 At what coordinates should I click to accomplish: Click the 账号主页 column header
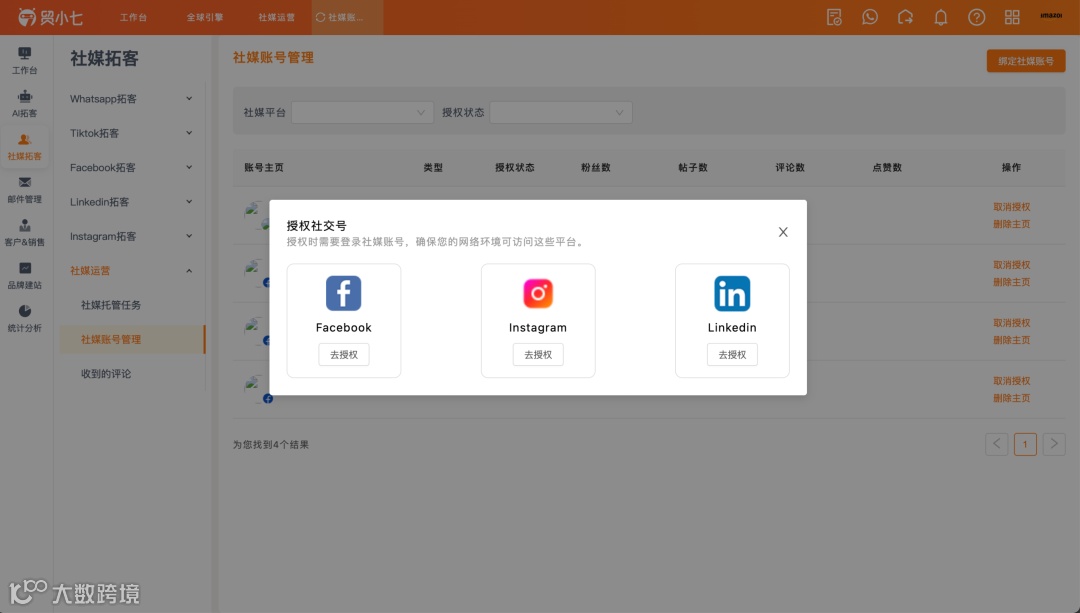point(264,167)
